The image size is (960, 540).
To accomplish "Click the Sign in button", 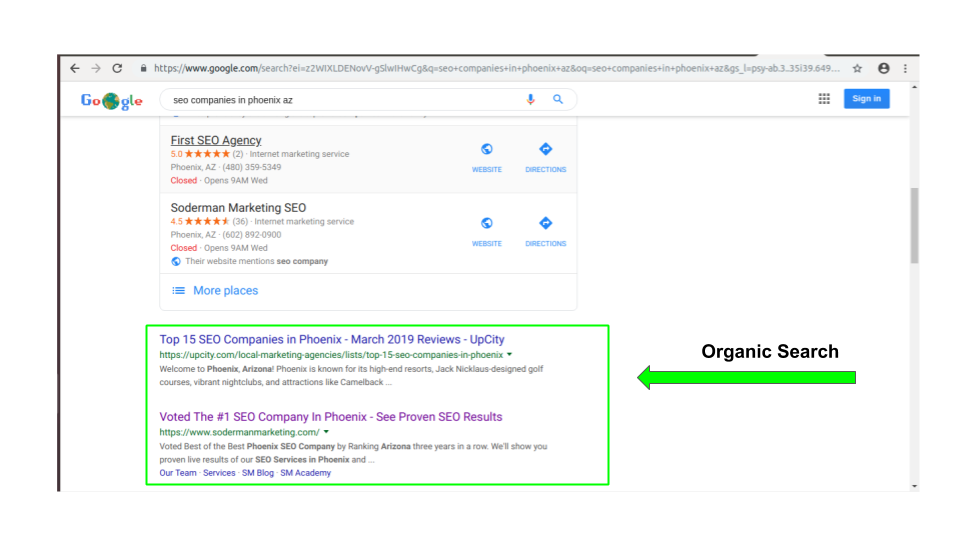I will click(x=866, y=99).
